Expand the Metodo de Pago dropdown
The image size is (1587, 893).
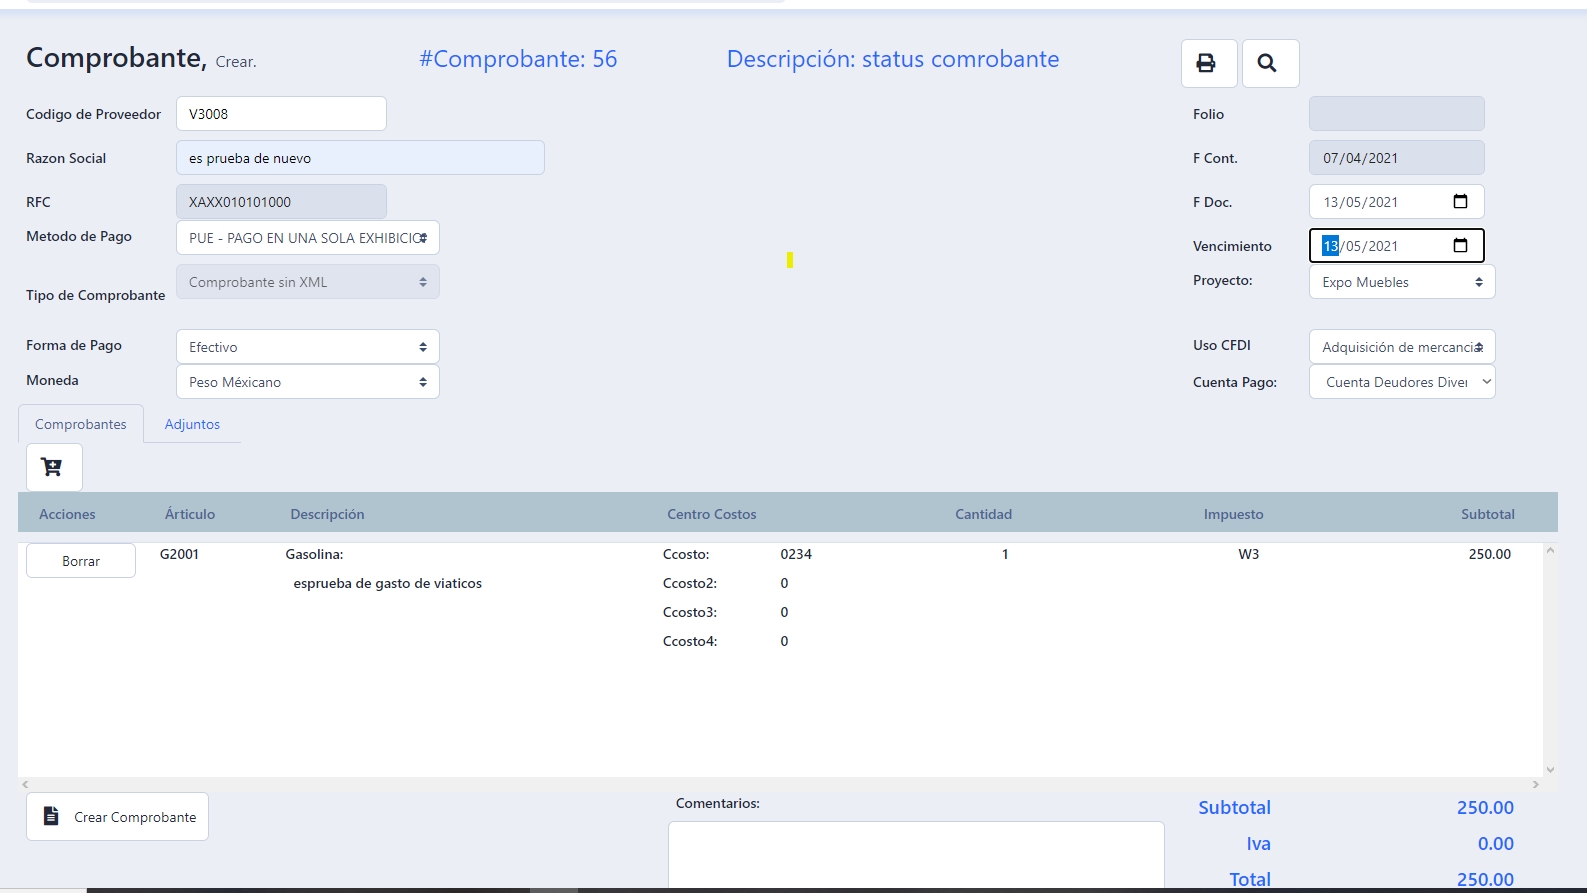pyautogui.click(x=307, y=238)
